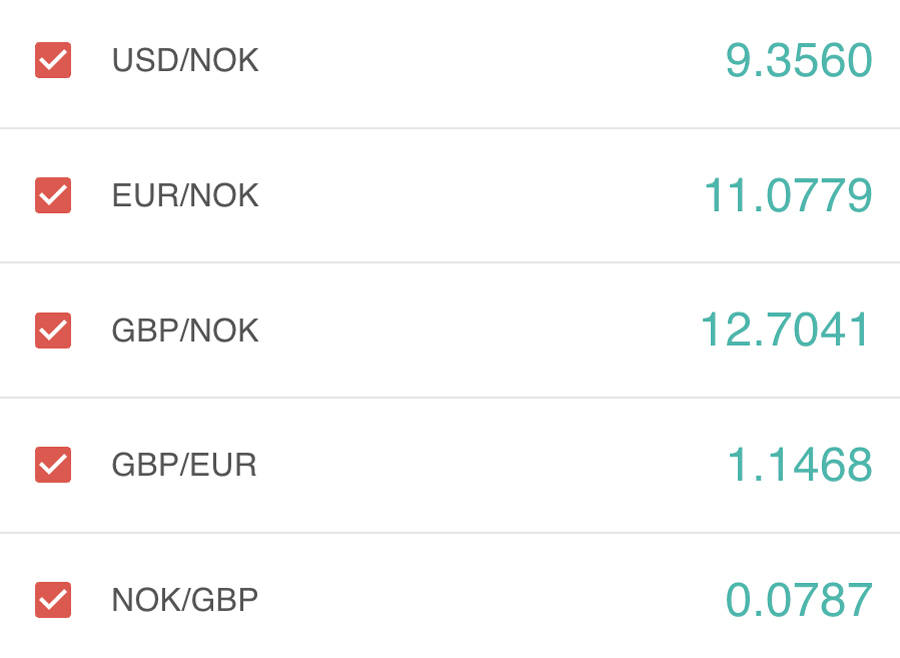Select the 11.0779 rate value

tap(788, 195)
